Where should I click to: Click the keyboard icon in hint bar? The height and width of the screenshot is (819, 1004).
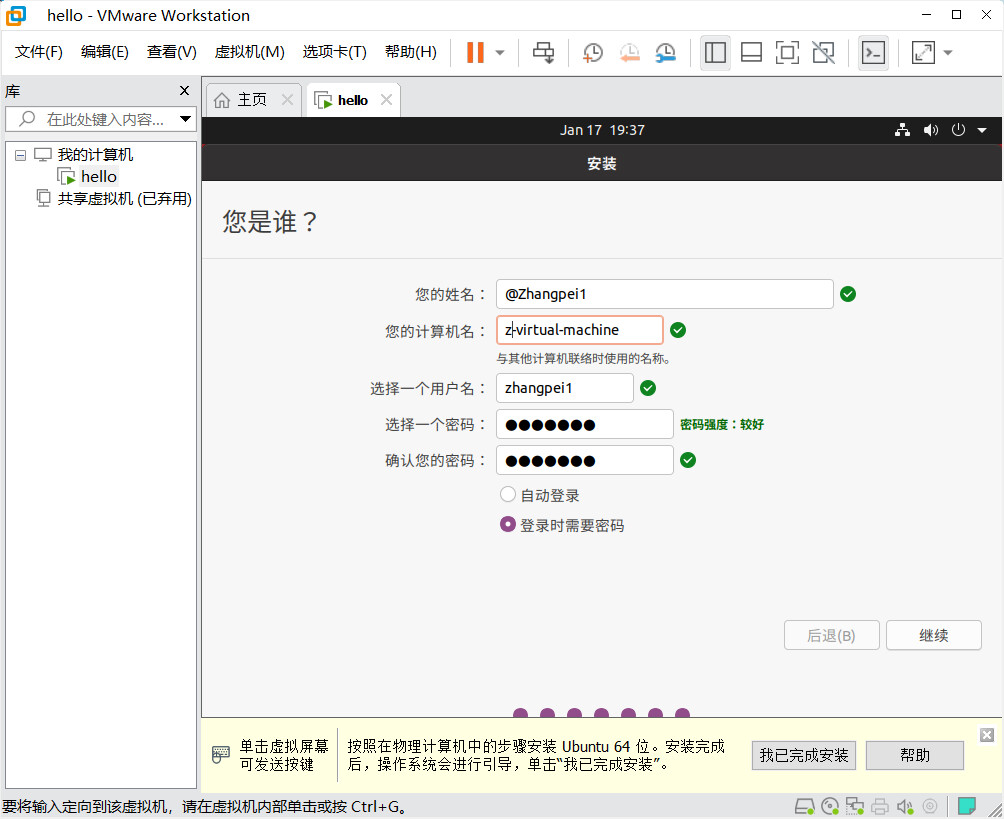(x=221, y=754)
